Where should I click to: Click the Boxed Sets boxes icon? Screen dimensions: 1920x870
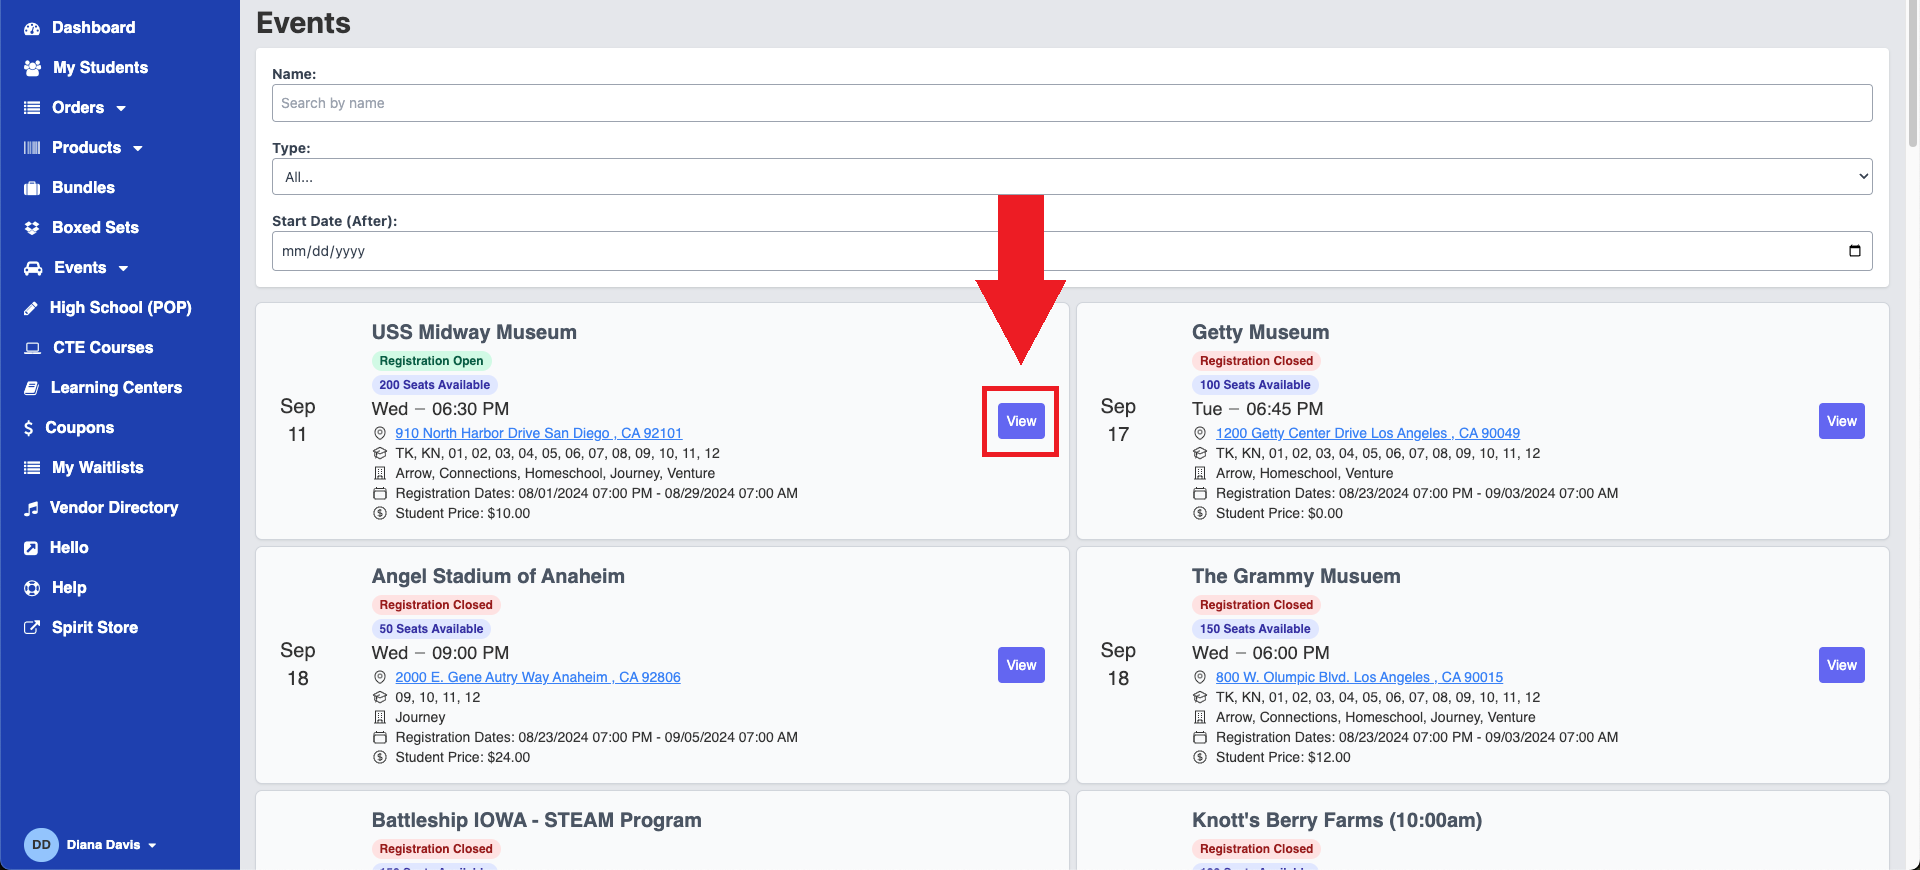tap(32, 228)
